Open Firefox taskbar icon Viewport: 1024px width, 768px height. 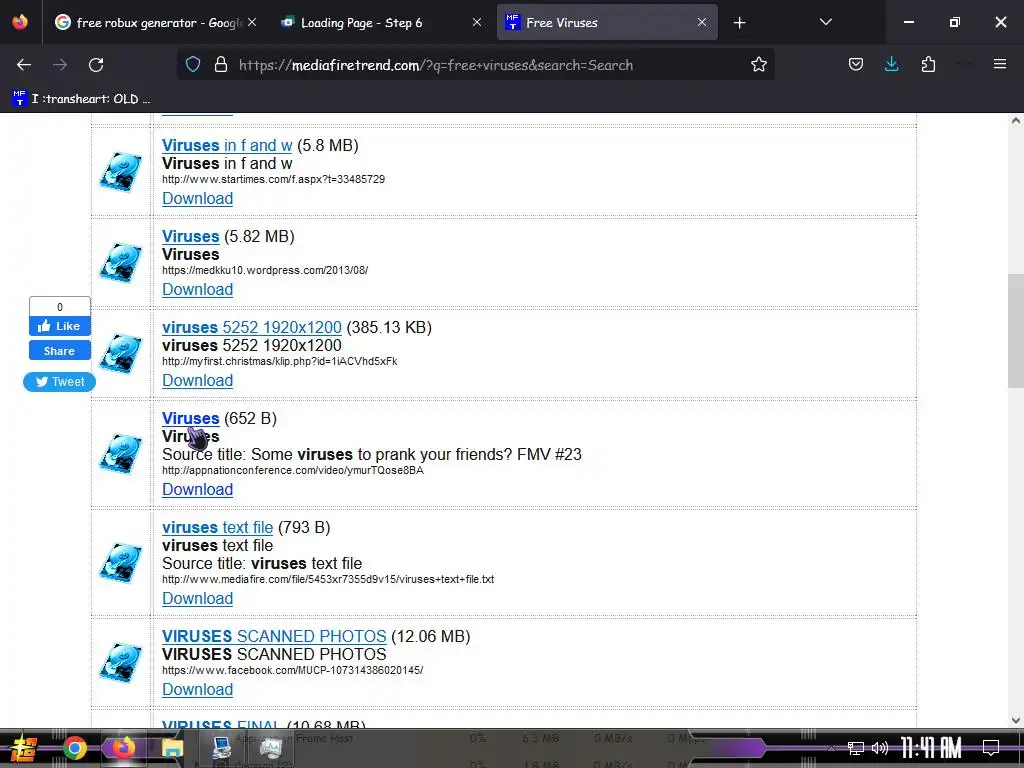tap(123, 748)
